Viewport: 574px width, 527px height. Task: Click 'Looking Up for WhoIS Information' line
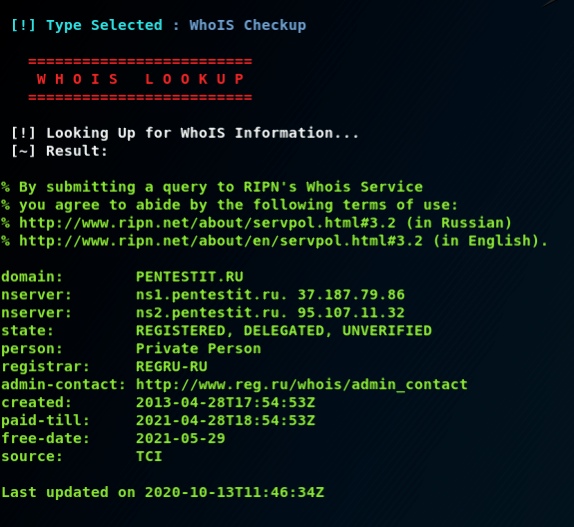click(185, 133)
